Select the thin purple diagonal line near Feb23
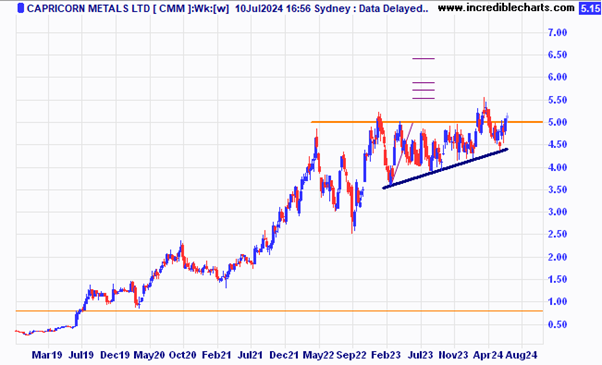Image resolution: width=602 pixels, height=365 pixels. (402, 153)
